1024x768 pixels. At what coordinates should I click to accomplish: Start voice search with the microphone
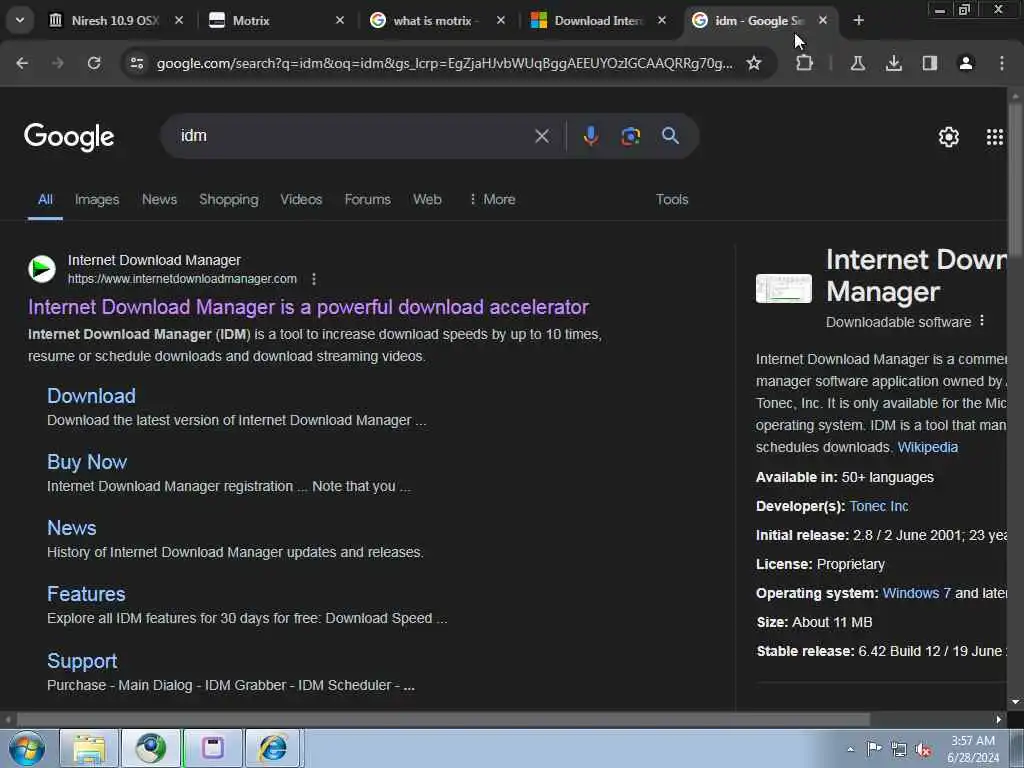click(x=590, y=136)
